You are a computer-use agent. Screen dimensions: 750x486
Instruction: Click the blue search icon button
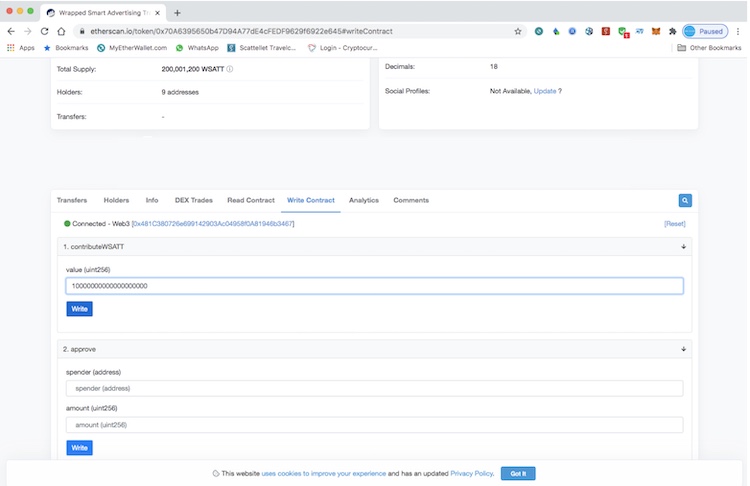pyautogui.click(x=685, y=200)
